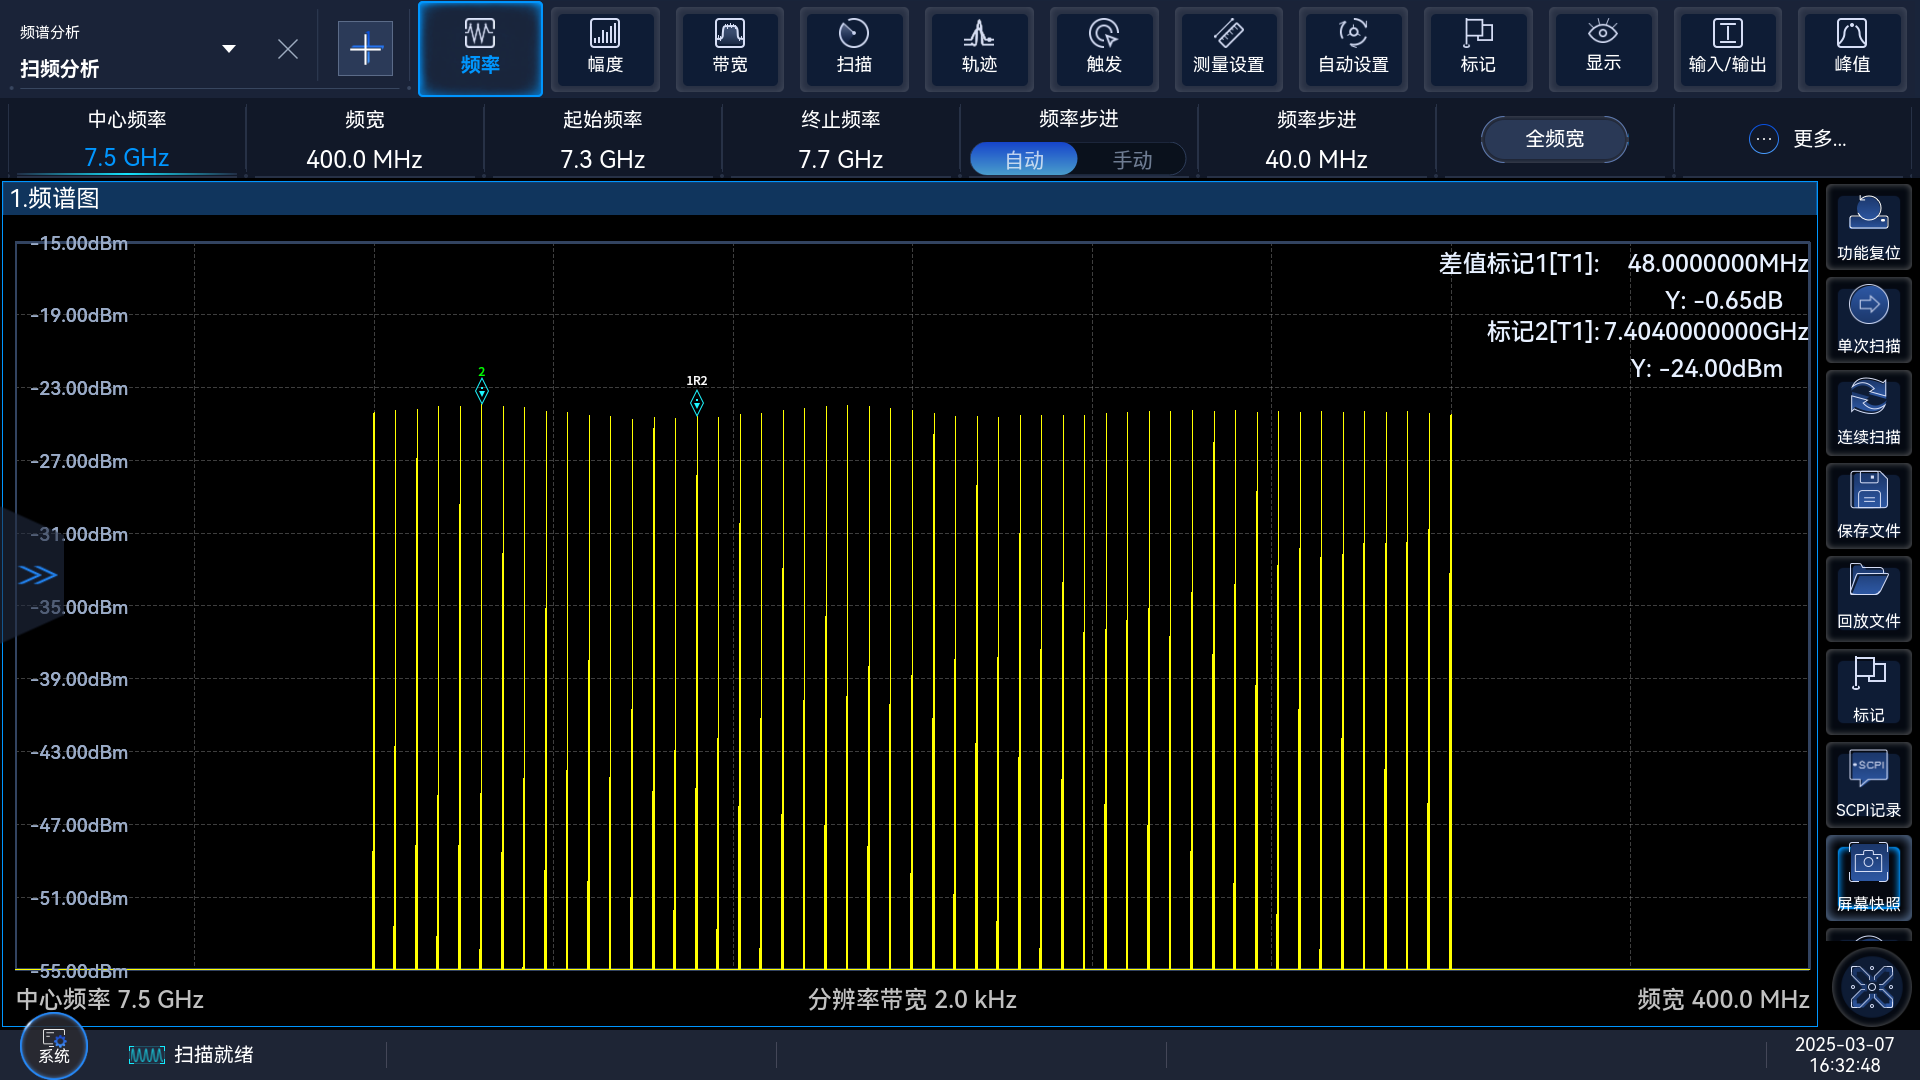Click the 峰值 peak search icon
The width and height of the screenshot is (1920, 1080).
(x=1851, y=48)
